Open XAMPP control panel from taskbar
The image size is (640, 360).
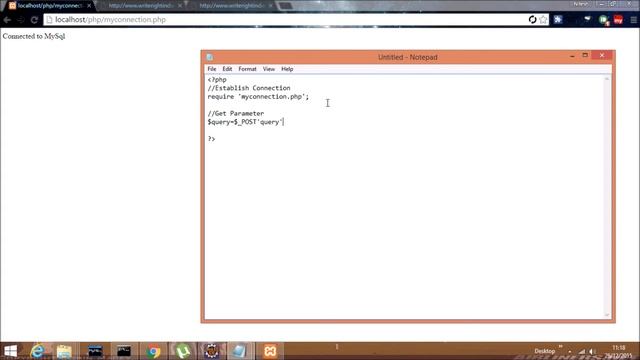[270, 351]
